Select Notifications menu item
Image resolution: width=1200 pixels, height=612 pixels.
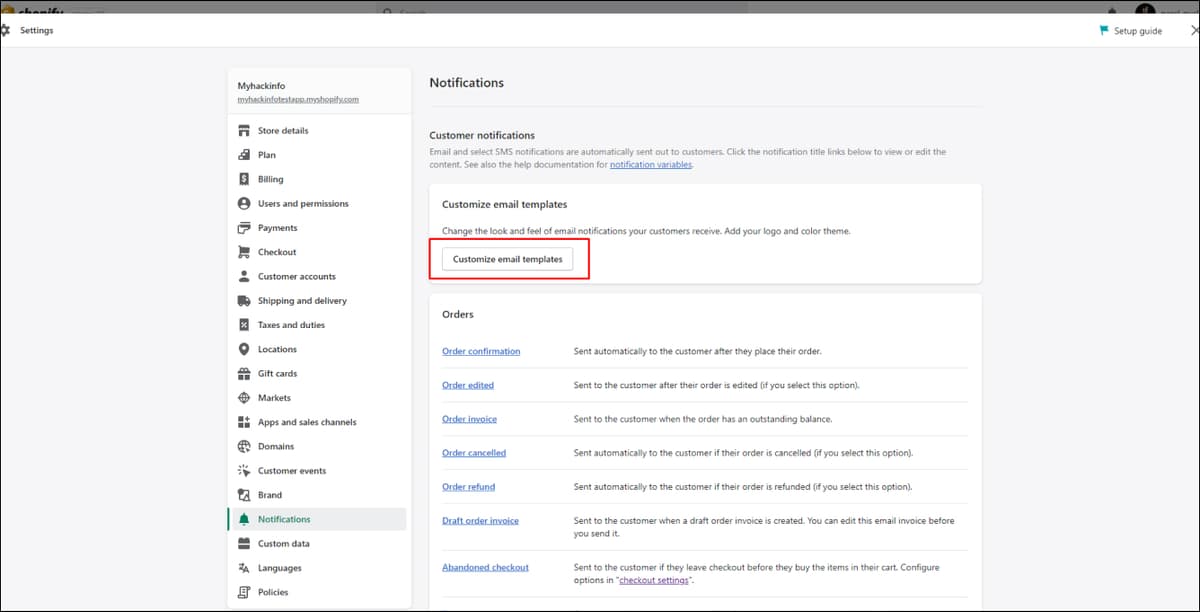click(x=317, y=519)
